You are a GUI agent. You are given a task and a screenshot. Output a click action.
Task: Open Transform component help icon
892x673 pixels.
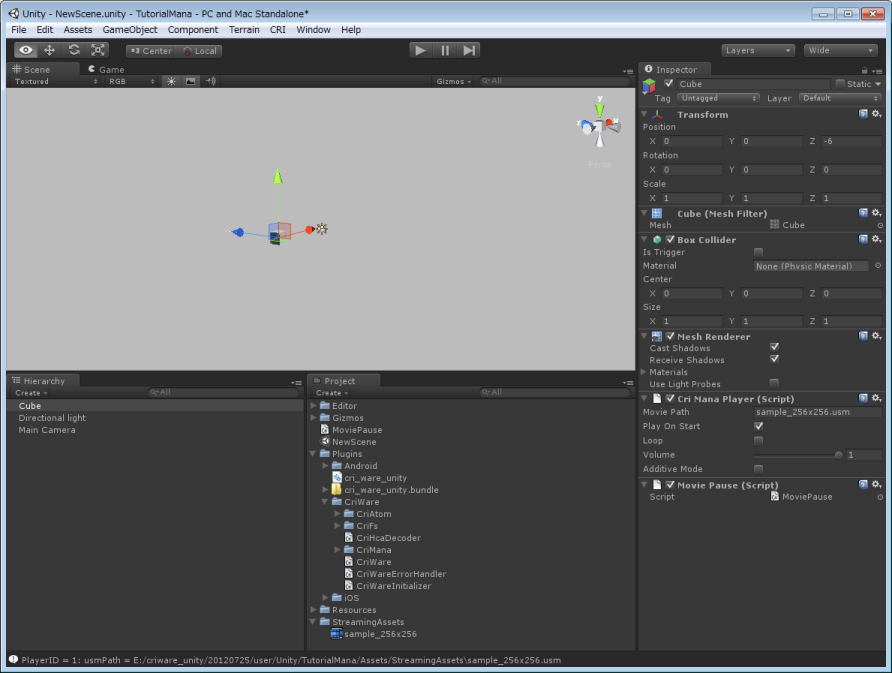(863, 114)
